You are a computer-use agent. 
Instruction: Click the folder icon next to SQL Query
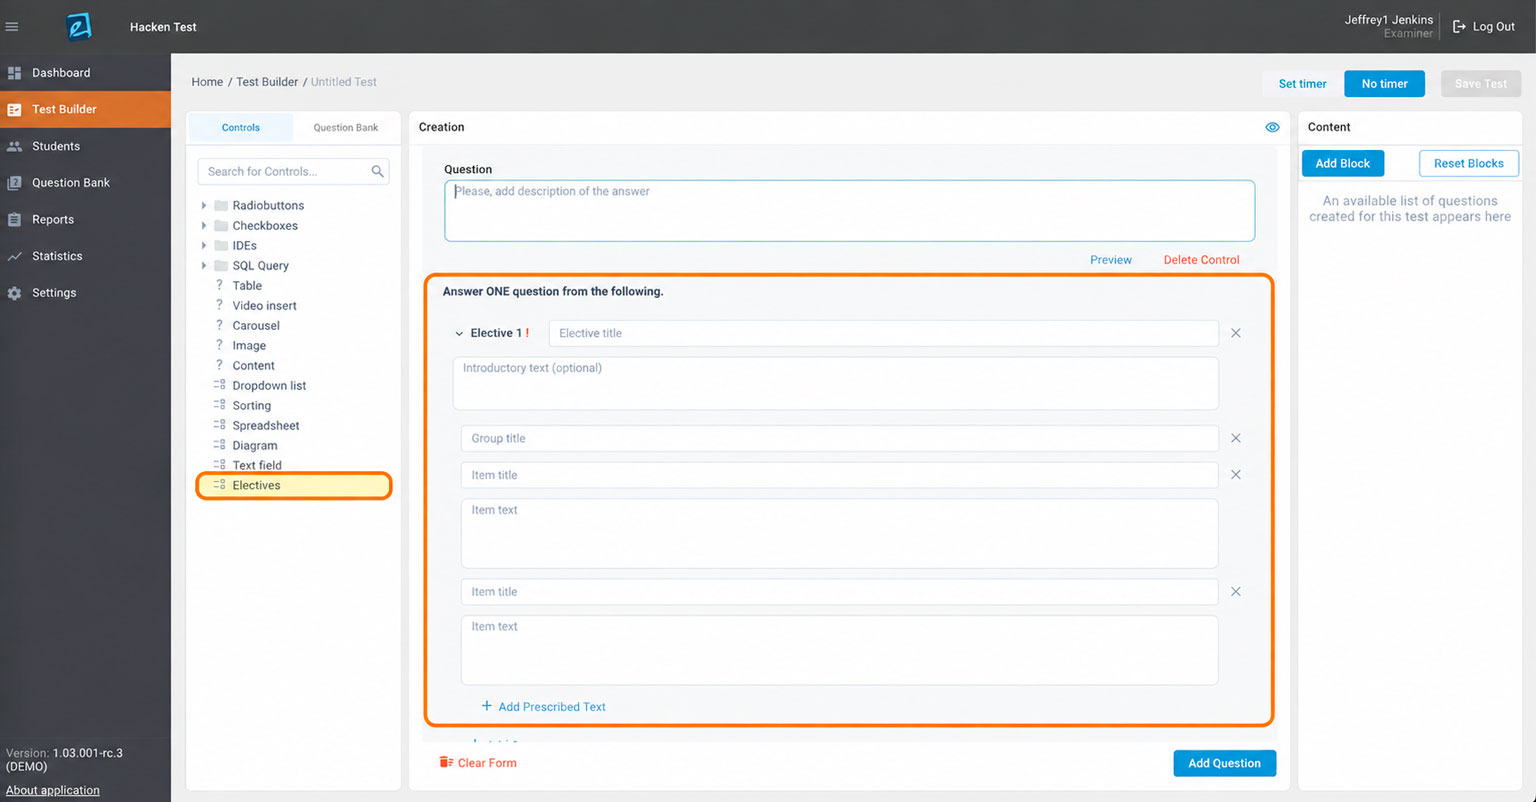pos(221,266)
